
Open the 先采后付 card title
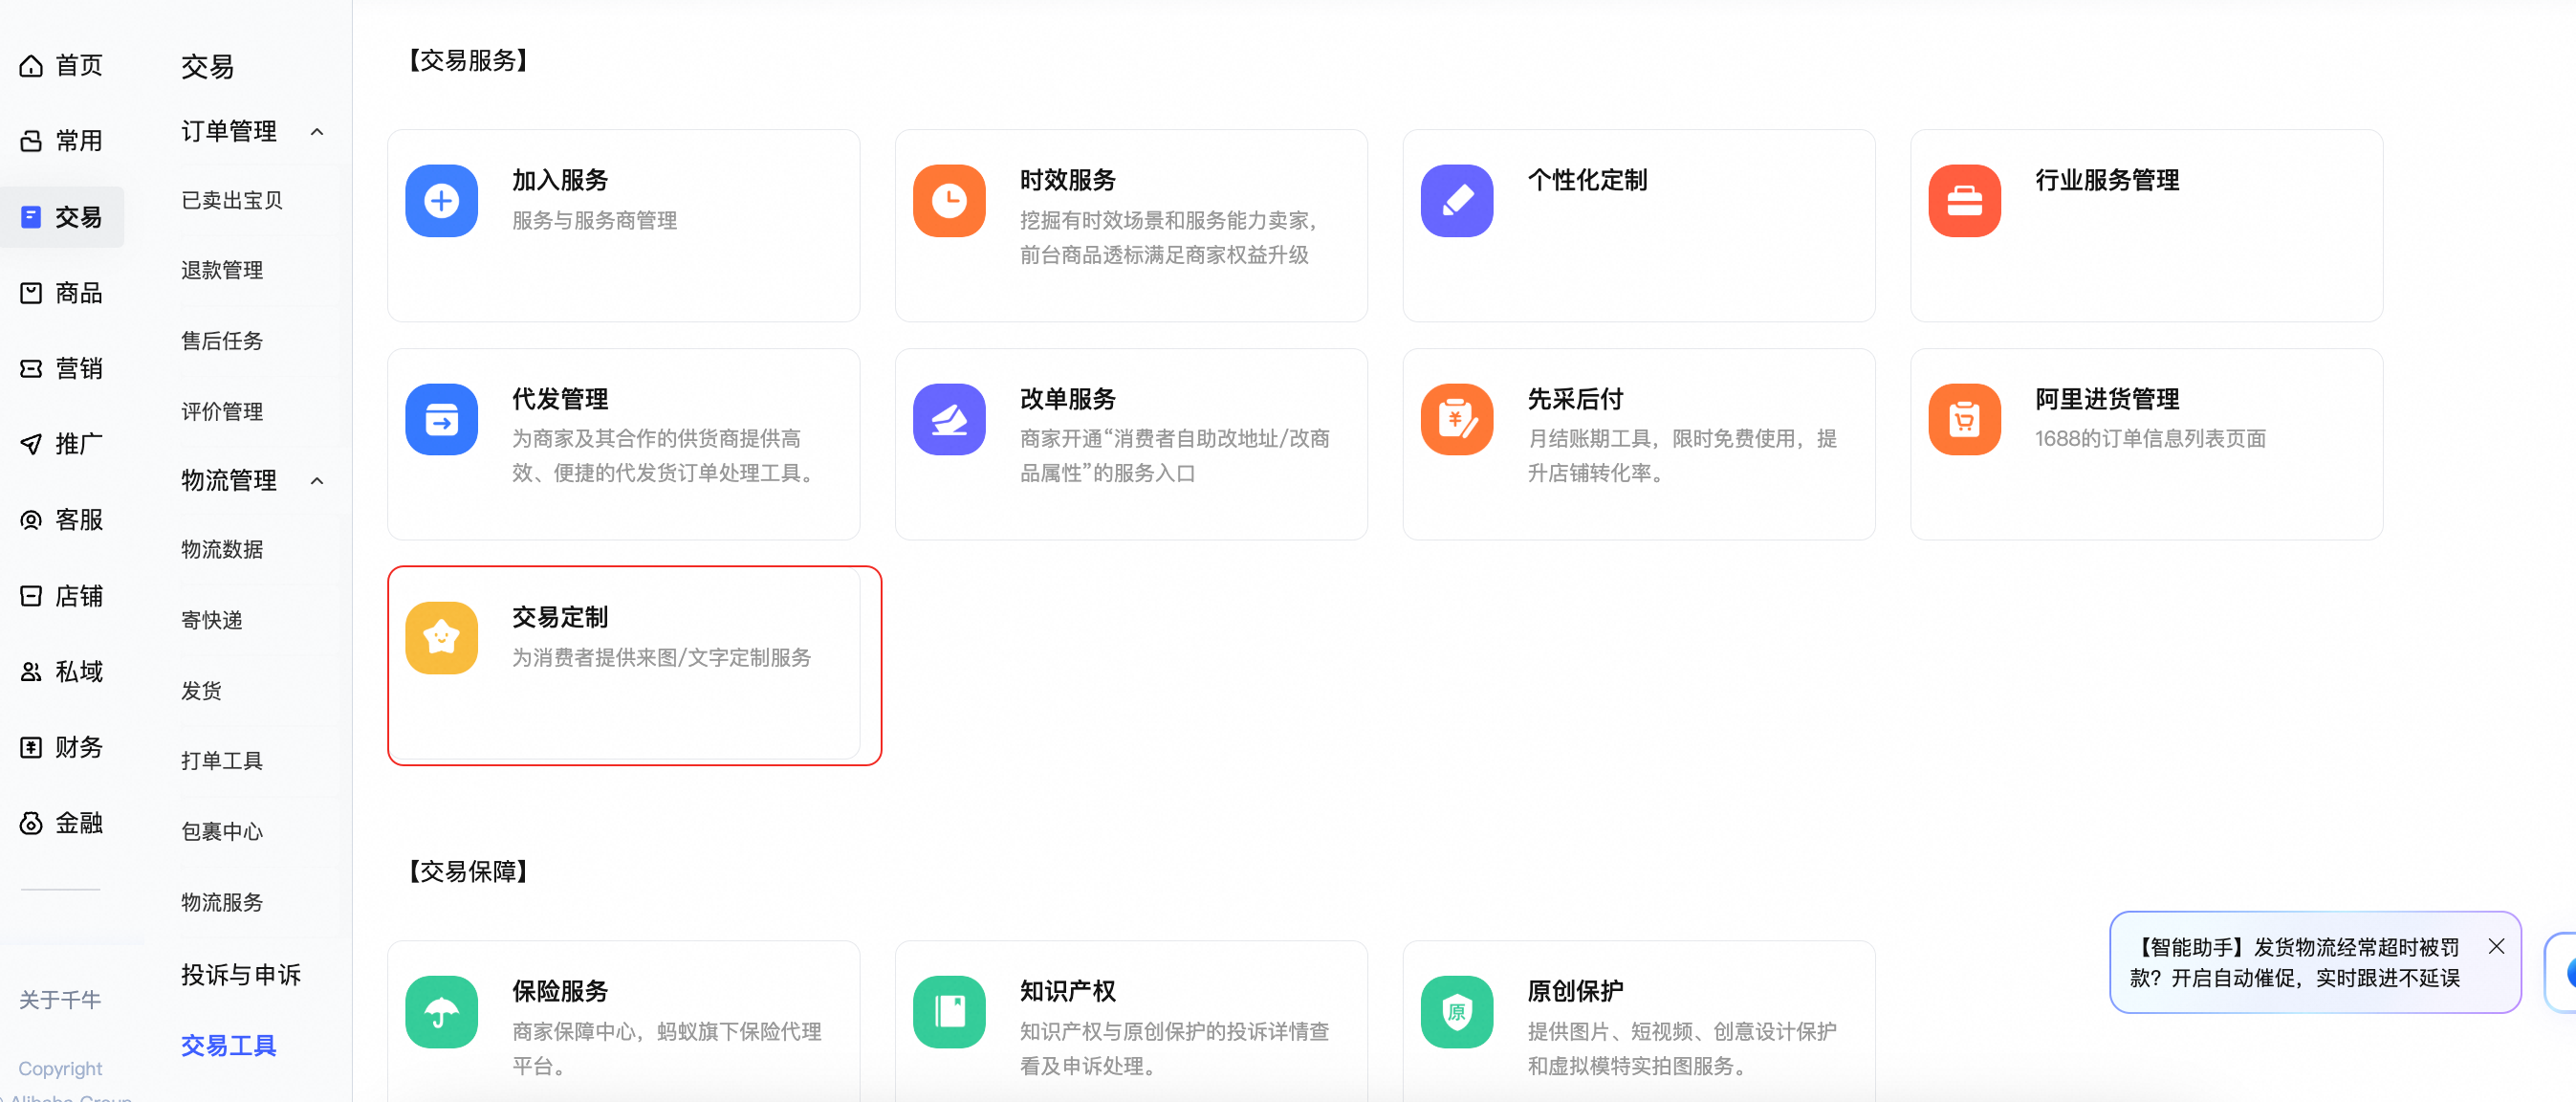(x=1576, y=400)
